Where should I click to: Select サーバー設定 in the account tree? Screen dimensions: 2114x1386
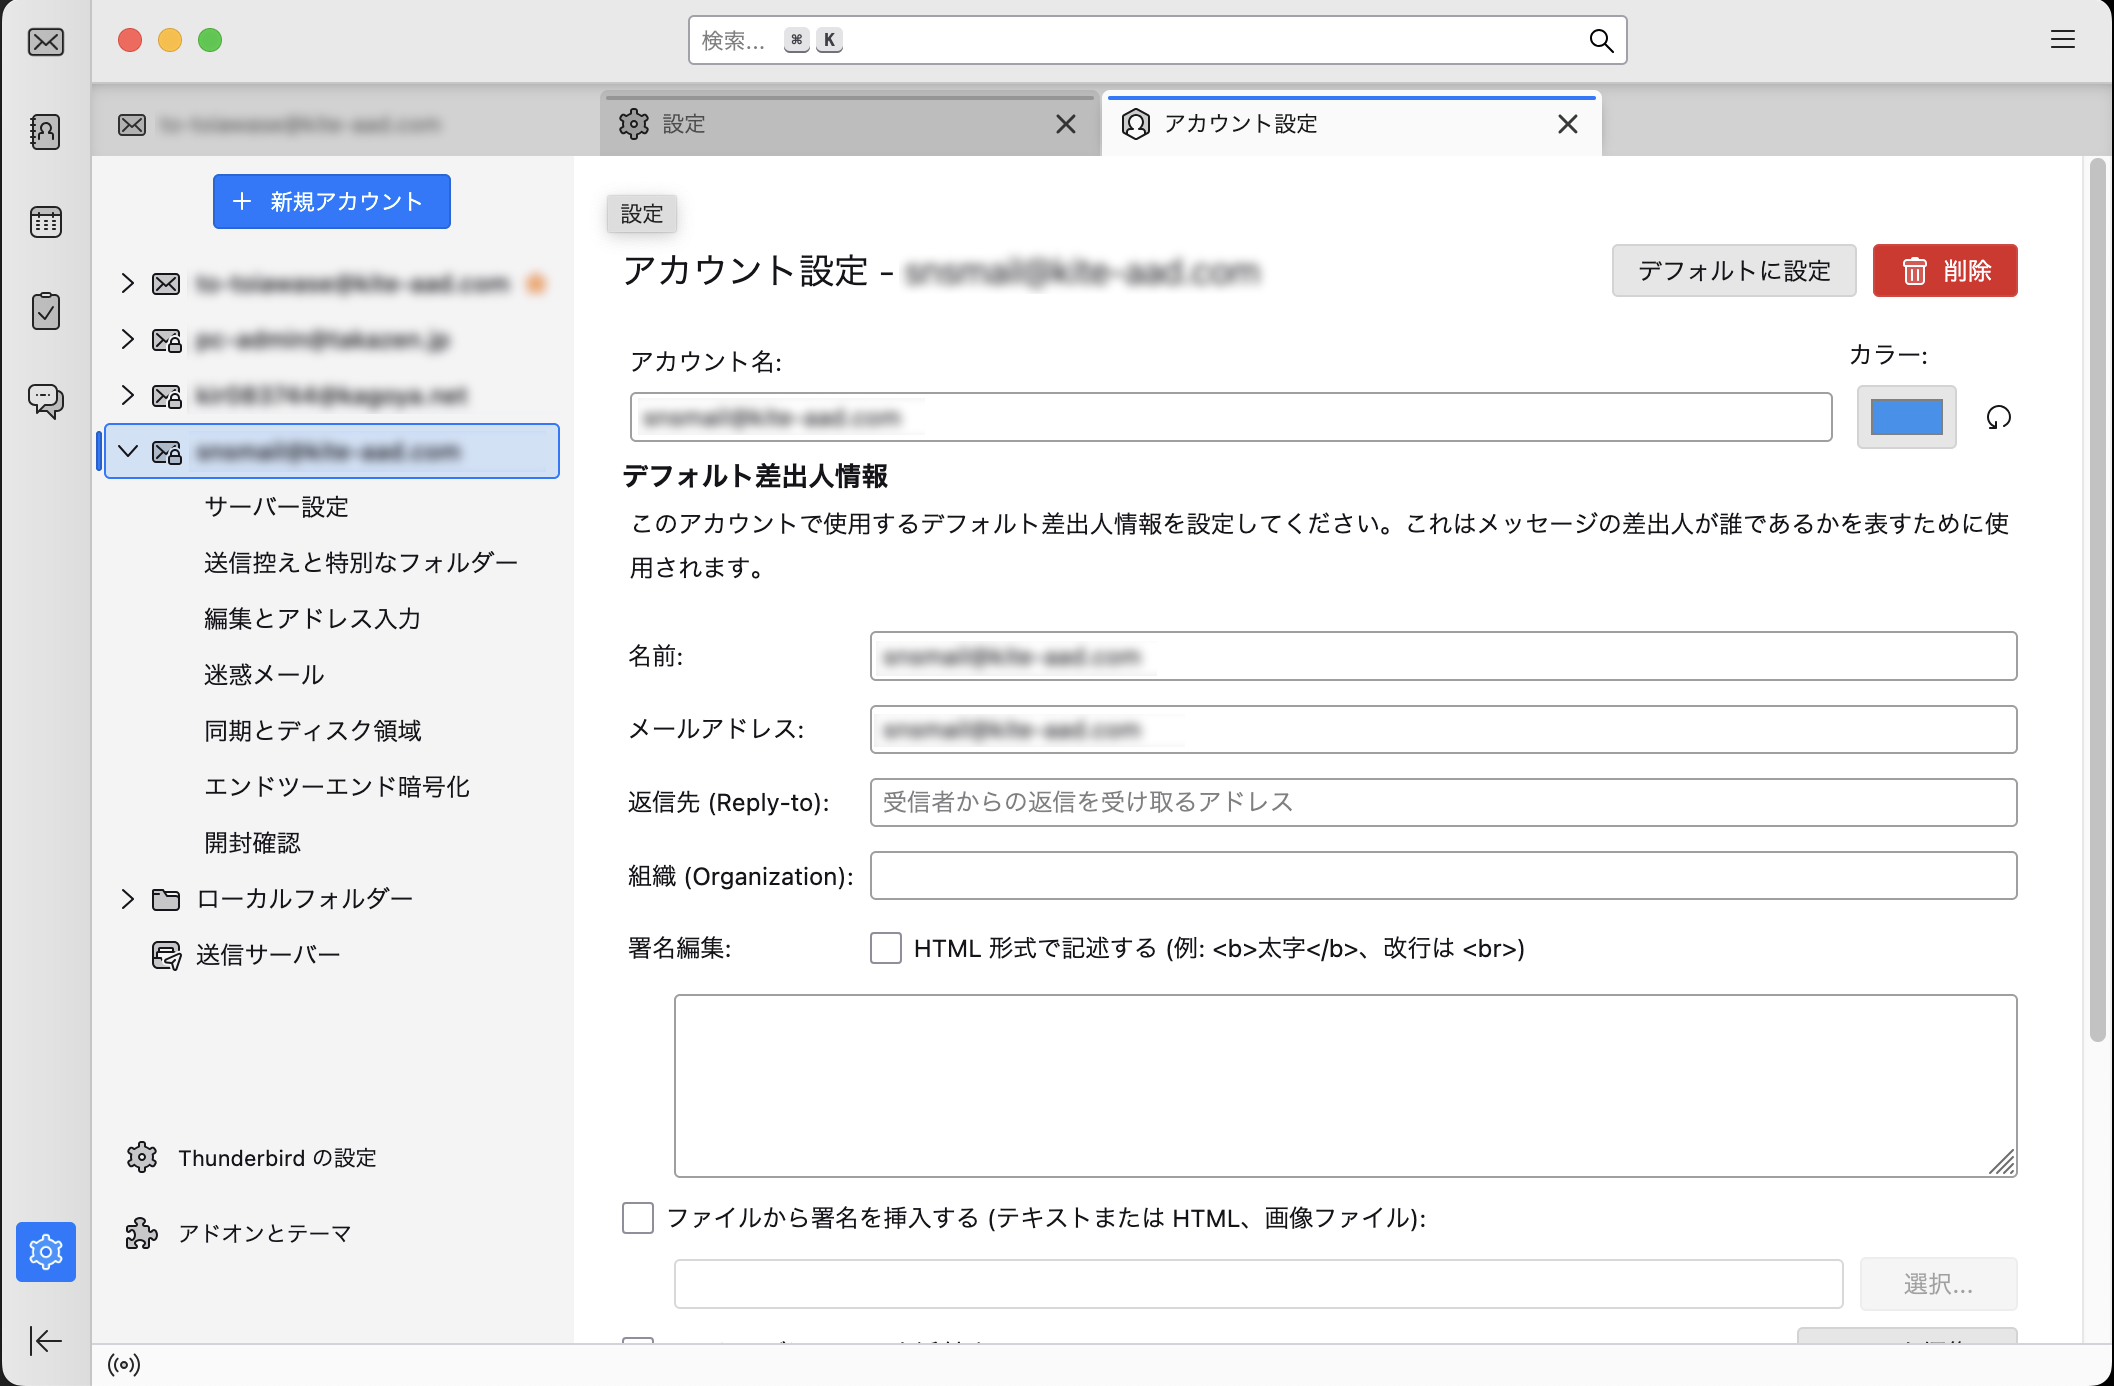[x=276, y=507]
